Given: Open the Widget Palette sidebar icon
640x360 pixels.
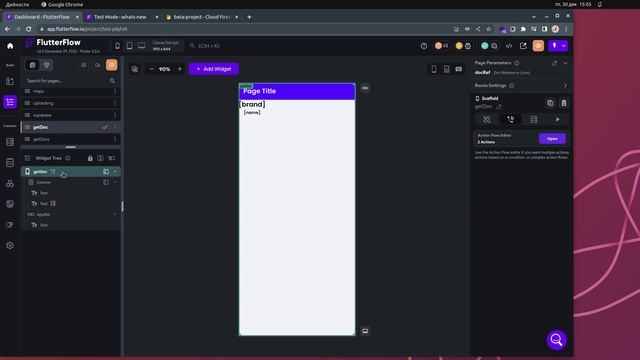Looking at the screenshot, I should [x=10, y=81].
